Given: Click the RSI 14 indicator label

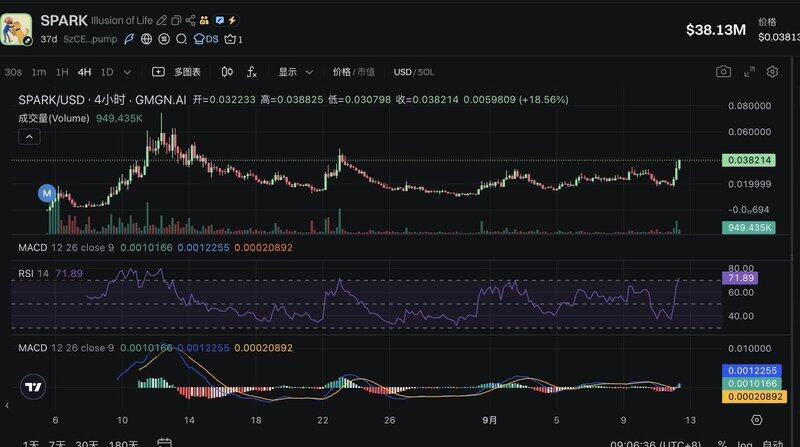Looking at the screenshot, I should pyautogui.click(x=34, y=274).
